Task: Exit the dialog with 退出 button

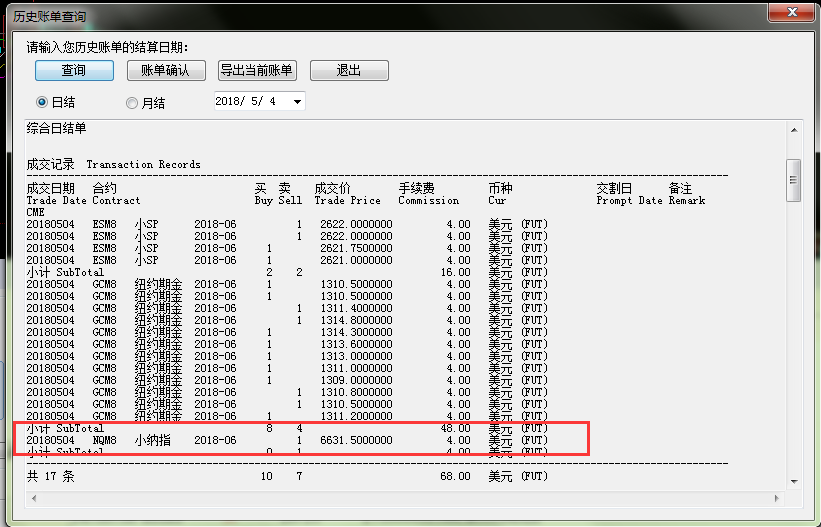Action: [348, 70]
